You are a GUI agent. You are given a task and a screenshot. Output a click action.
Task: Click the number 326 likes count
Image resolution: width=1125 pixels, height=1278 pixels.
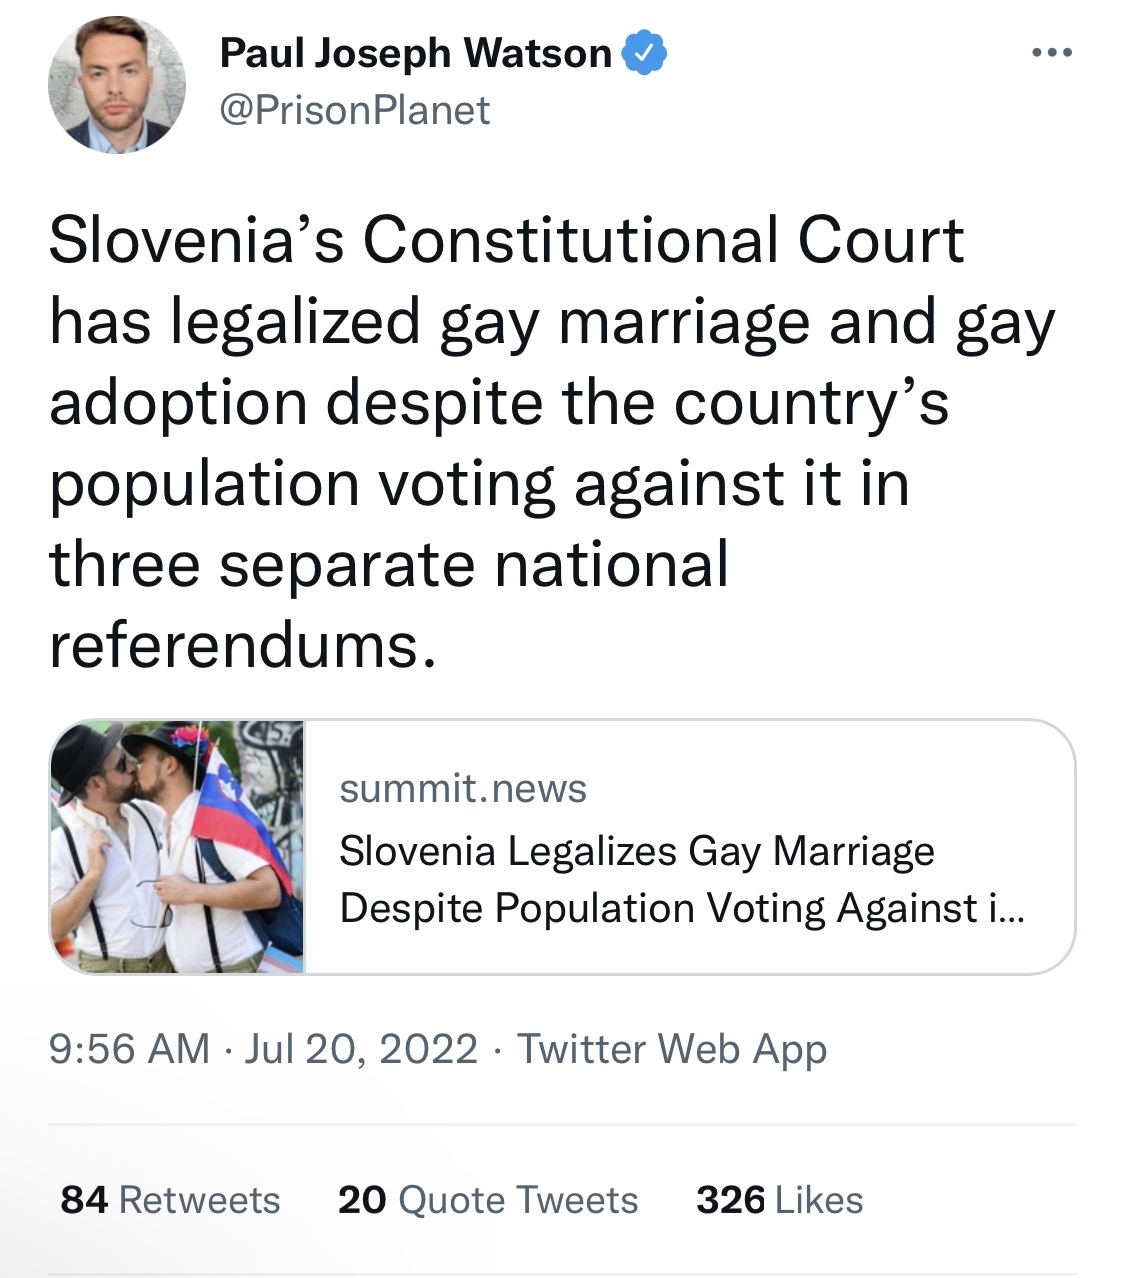[x=730, y=1199]
